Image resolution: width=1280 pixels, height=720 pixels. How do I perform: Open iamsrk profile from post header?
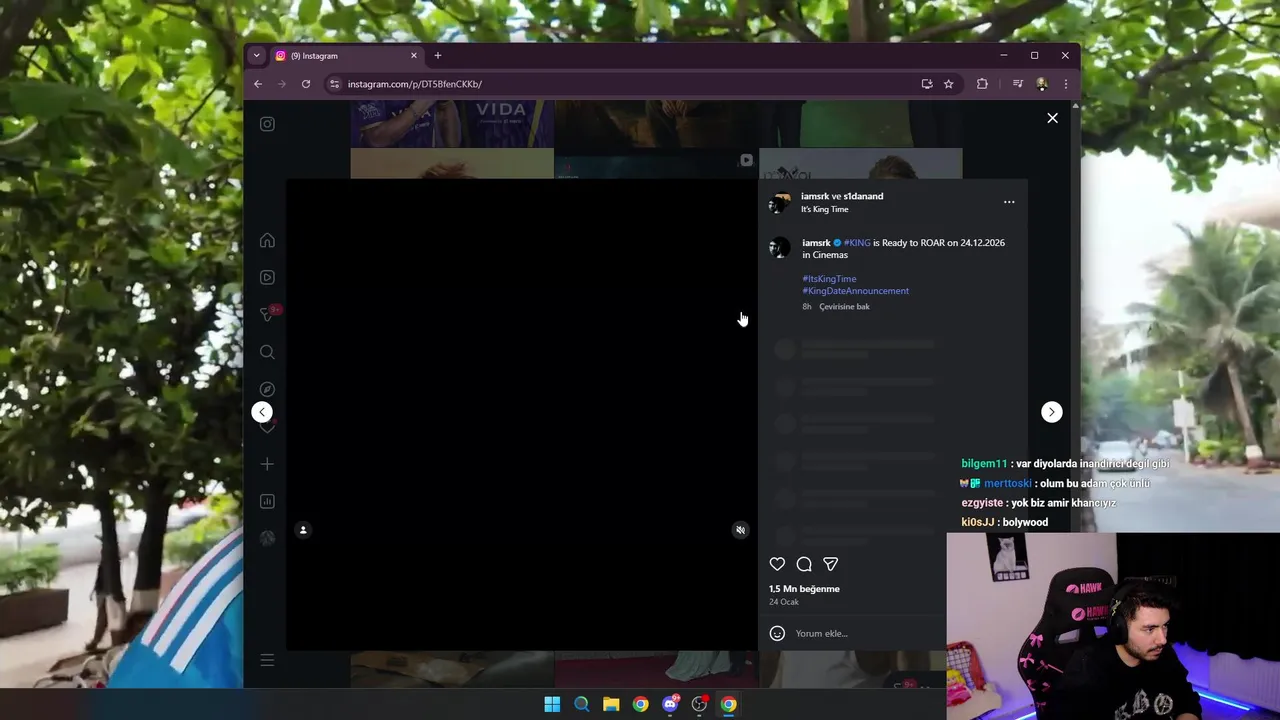point(815,196)
